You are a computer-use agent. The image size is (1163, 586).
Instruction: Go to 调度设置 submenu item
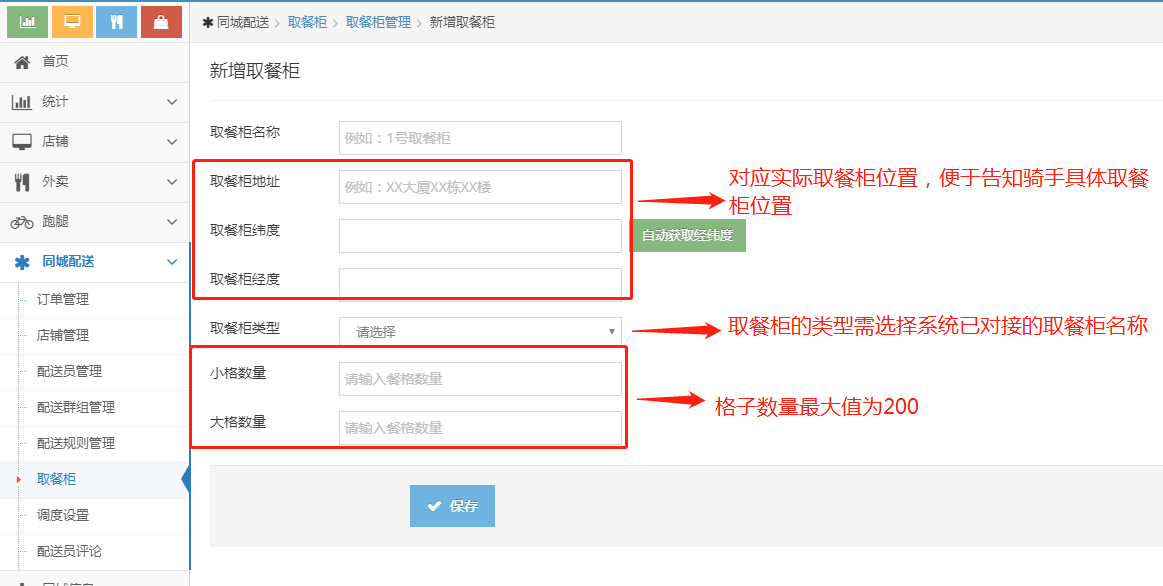[x=63, y=515]
